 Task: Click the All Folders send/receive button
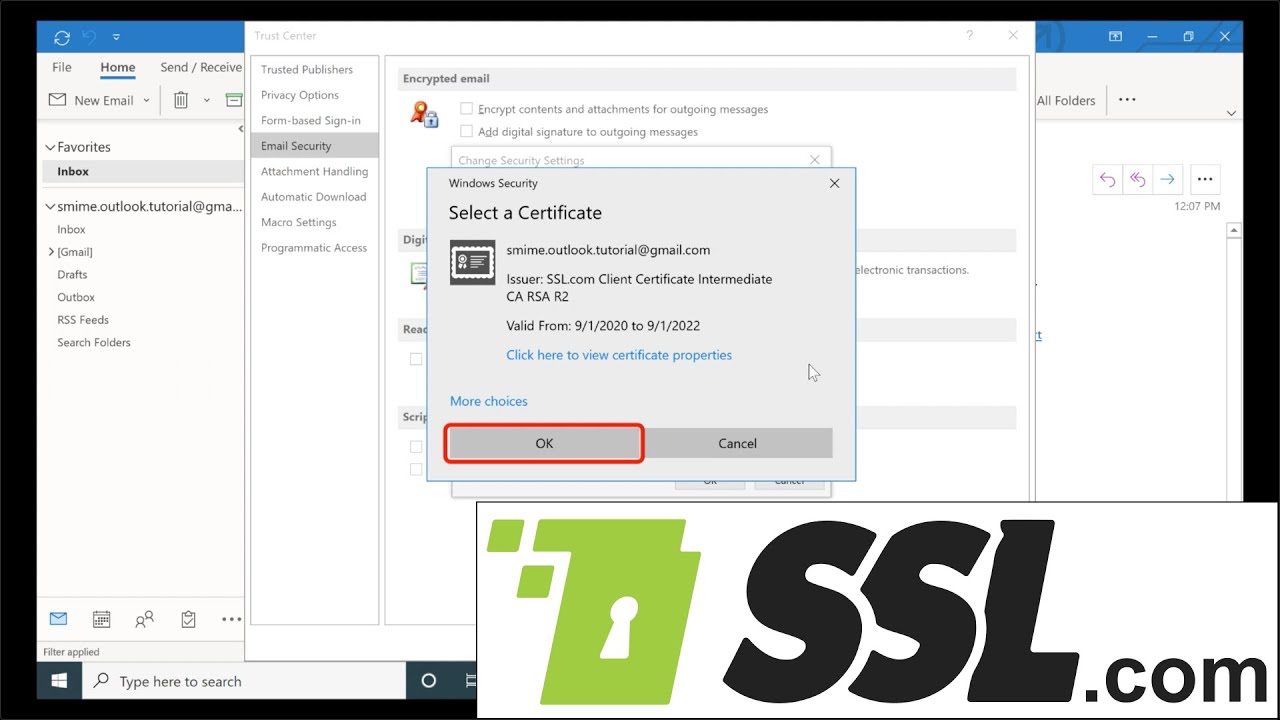pos(1066,100)
